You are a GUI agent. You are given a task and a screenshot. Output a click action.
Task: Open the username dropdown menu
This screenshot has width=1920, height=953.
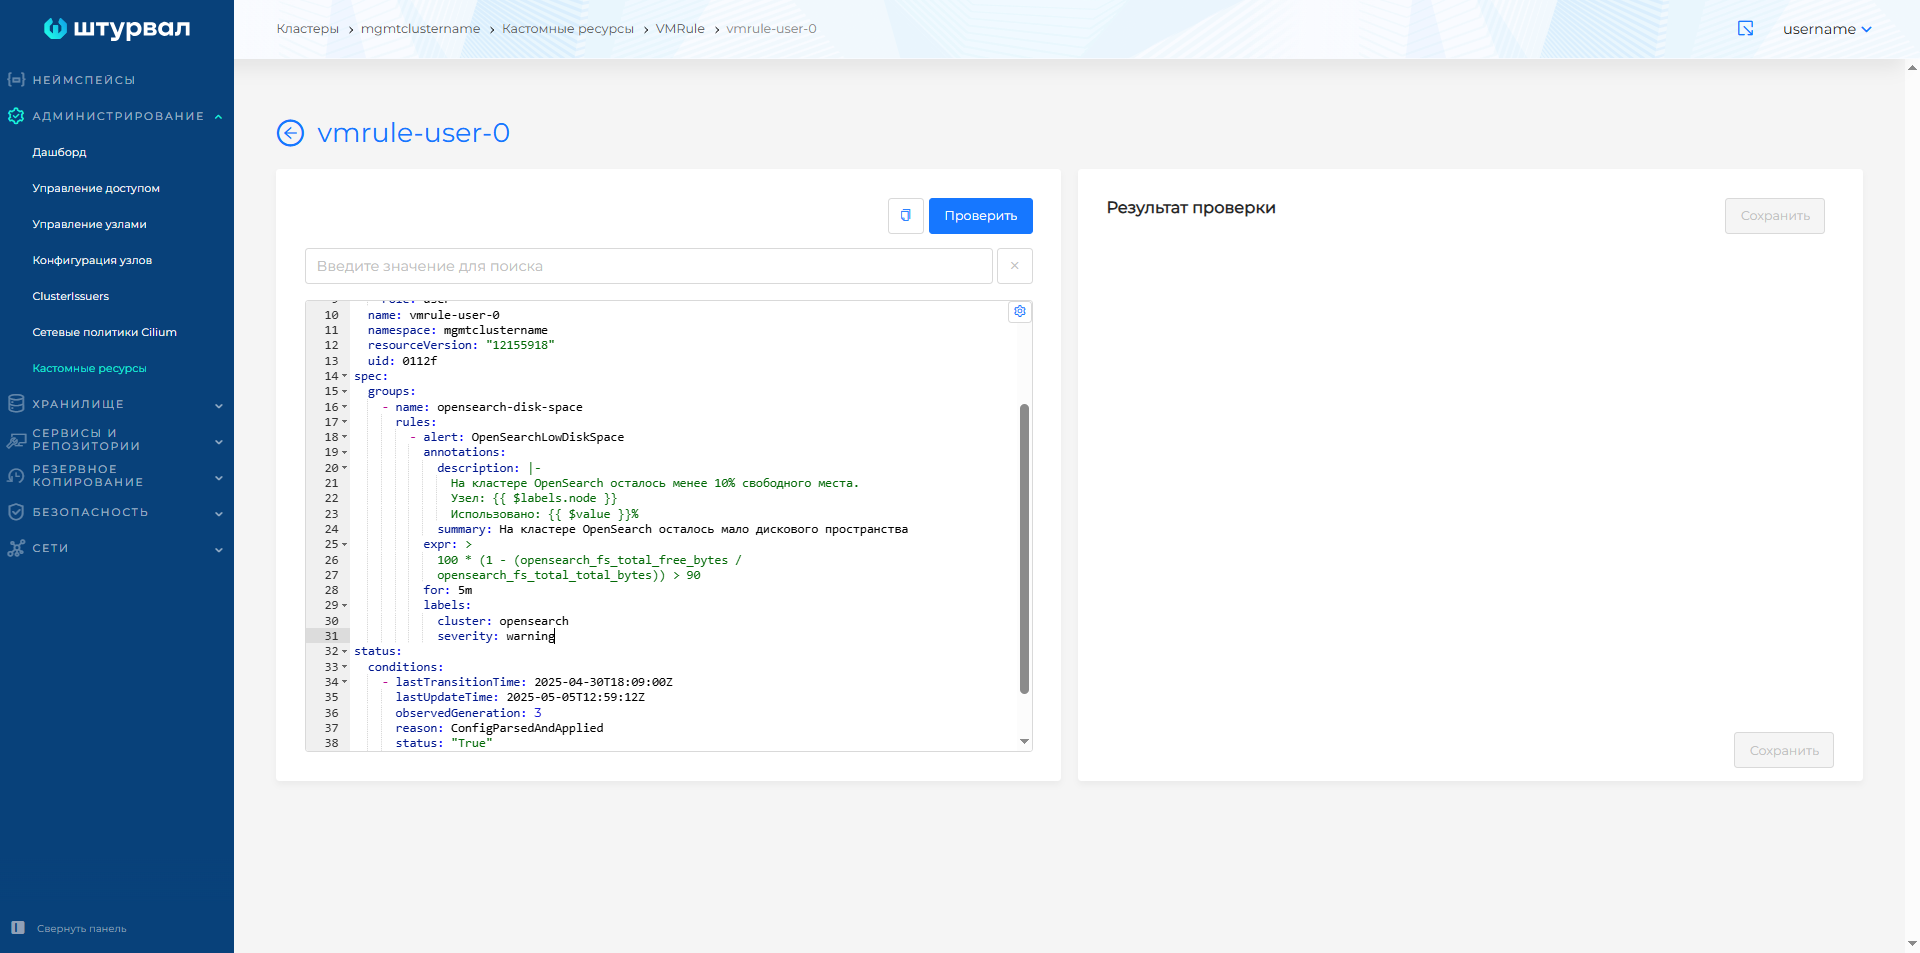[x=1827, y=29]
